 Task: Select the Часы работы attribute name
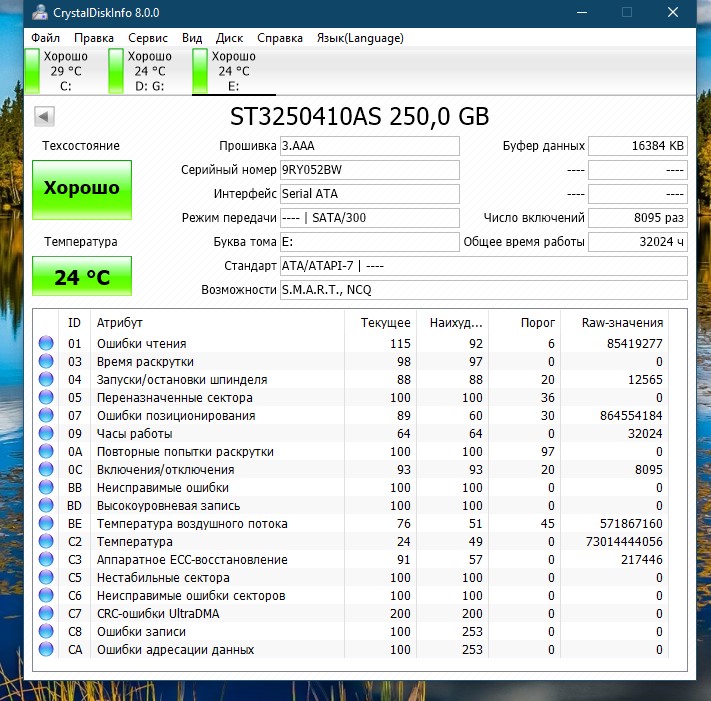click(135, 434)
